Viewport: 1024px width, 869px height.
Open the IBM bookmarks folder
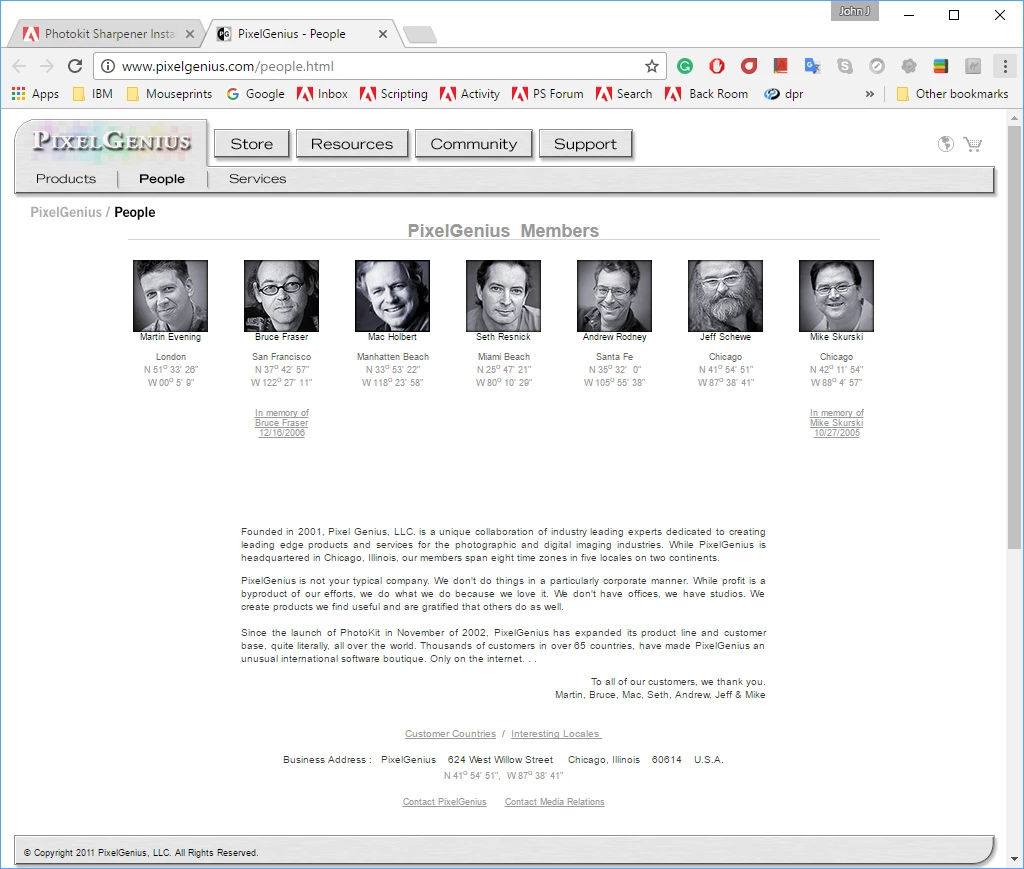click(x=93, y=94)
